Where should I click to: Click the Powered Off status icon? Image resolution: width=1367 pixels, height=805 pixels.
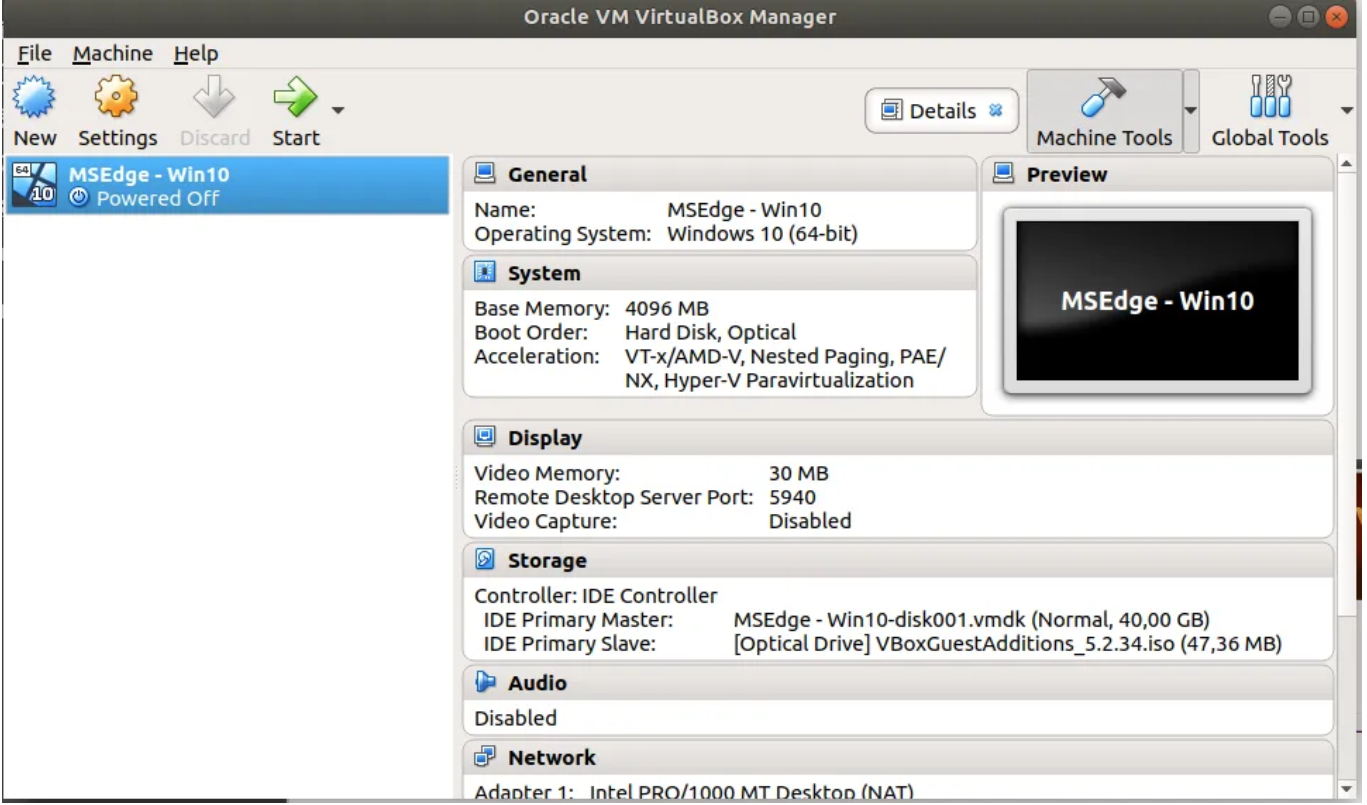(79, 198)
